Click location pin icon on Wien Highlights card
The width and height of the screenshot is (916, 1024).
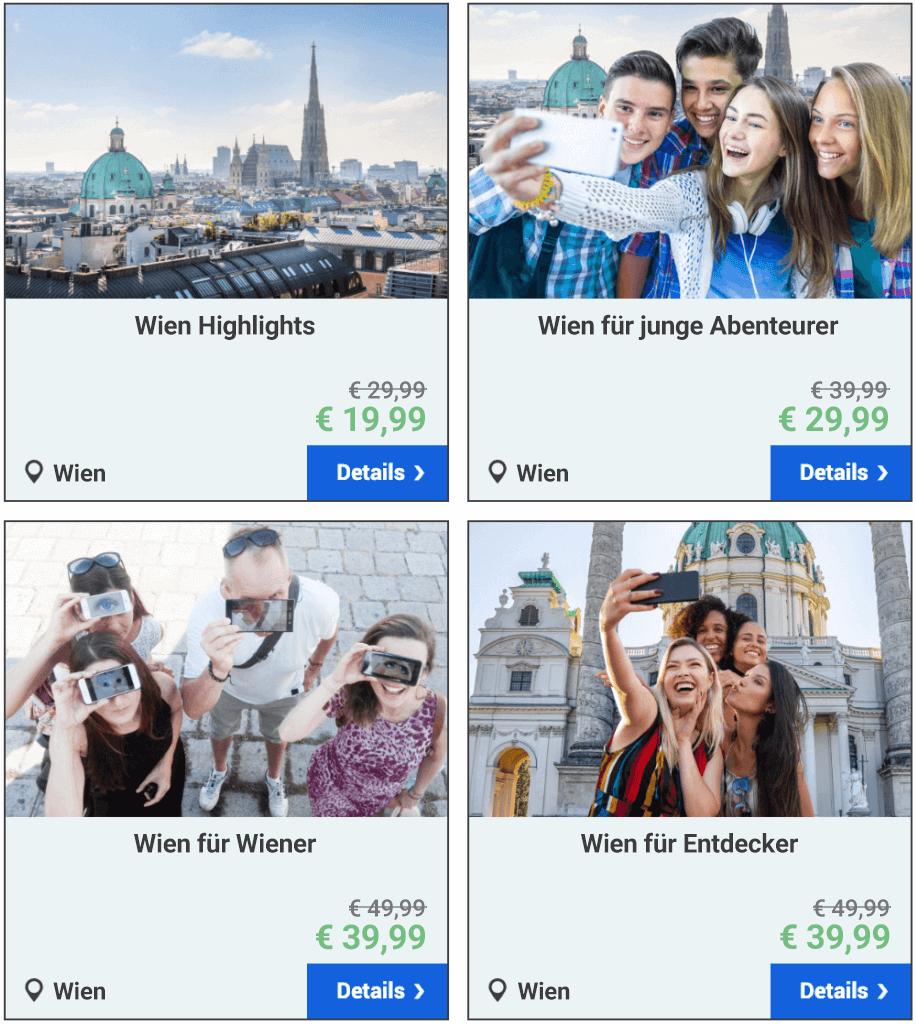coord(34,472)
